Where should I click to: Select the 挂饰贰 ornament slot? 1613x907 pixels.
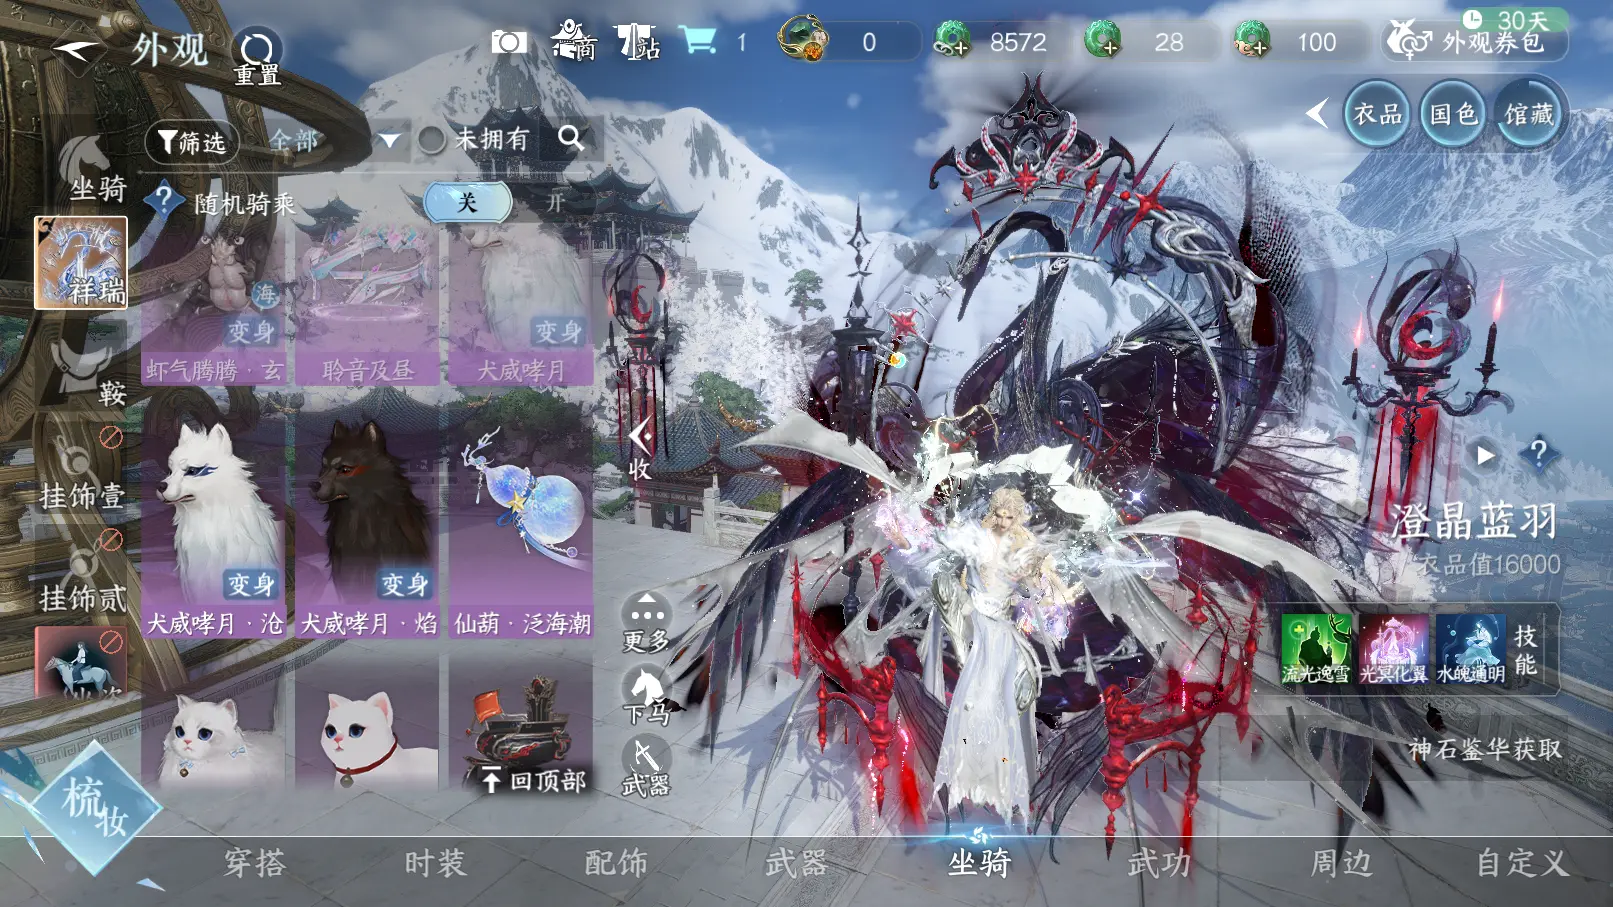82,572
